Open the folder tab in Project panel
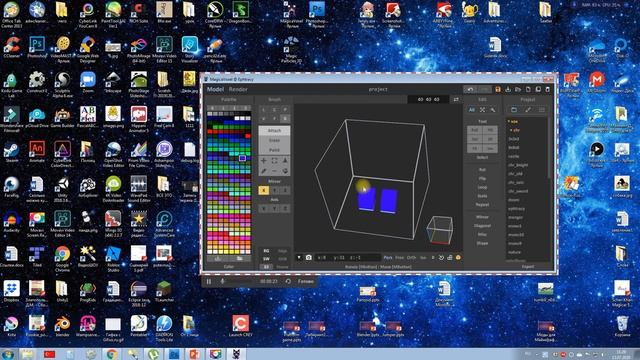 pos(514,110)
